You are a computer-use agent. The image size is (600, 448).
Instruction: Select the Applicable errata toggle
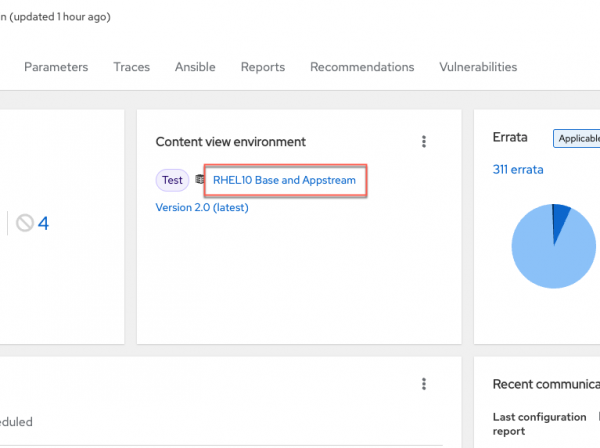pyautogui.click(x=577, y=138)
